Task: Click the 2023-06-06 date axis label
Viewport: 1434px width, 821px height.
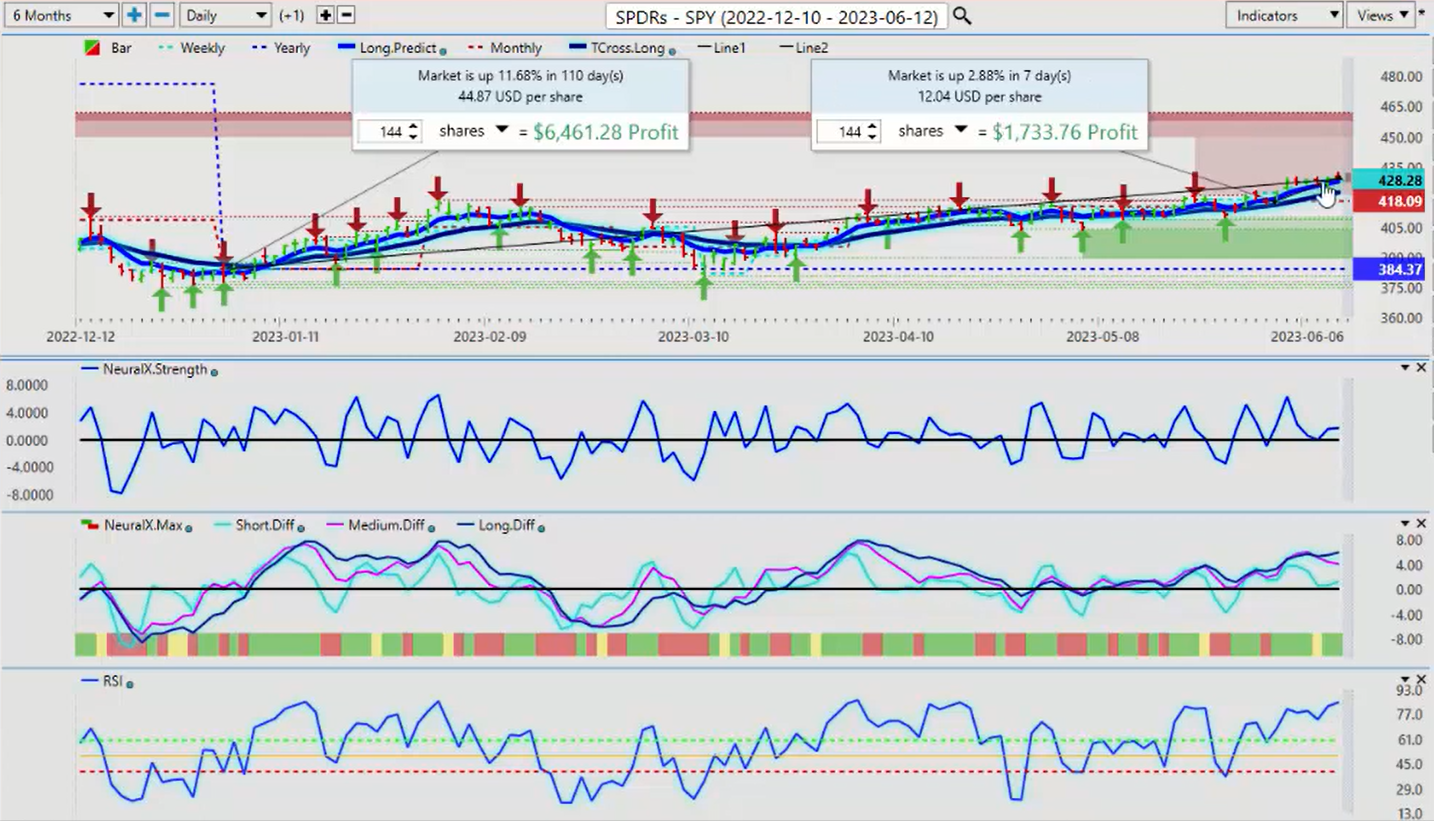Action: point(1307,337)
